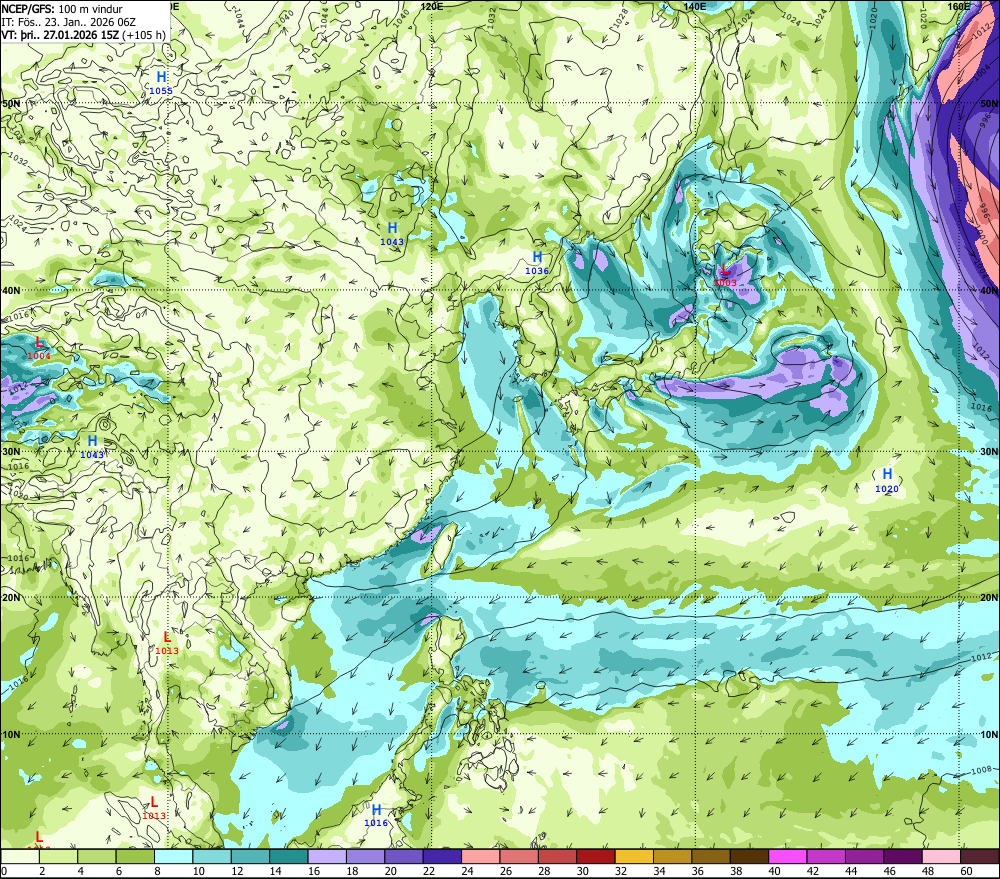
Task: Pick the light cyan 8–10 legend swatch
Action: pyautogui.click(x=173, y=856)
